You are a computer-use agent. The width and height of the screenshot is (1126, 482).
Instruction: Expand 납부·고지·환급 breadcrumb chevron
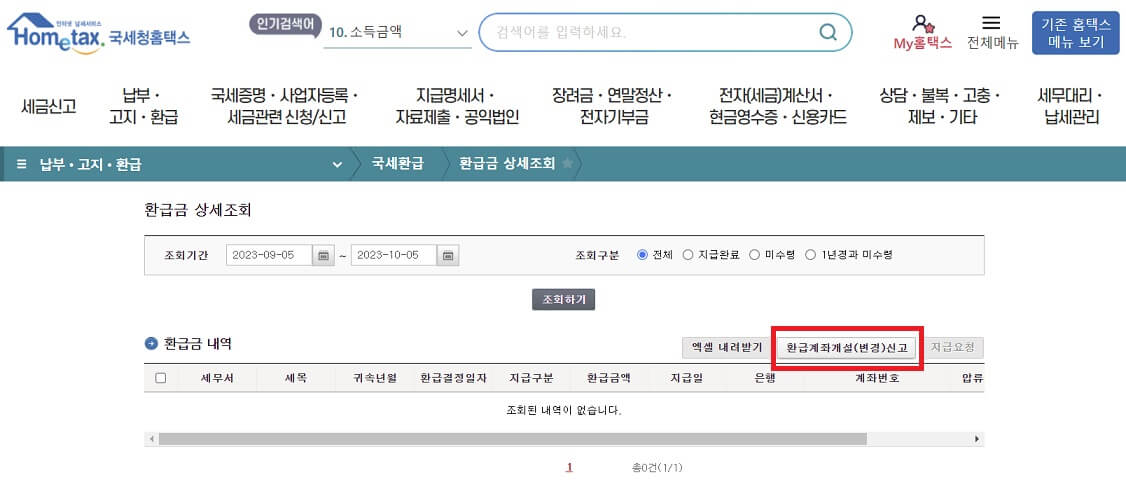338,164
